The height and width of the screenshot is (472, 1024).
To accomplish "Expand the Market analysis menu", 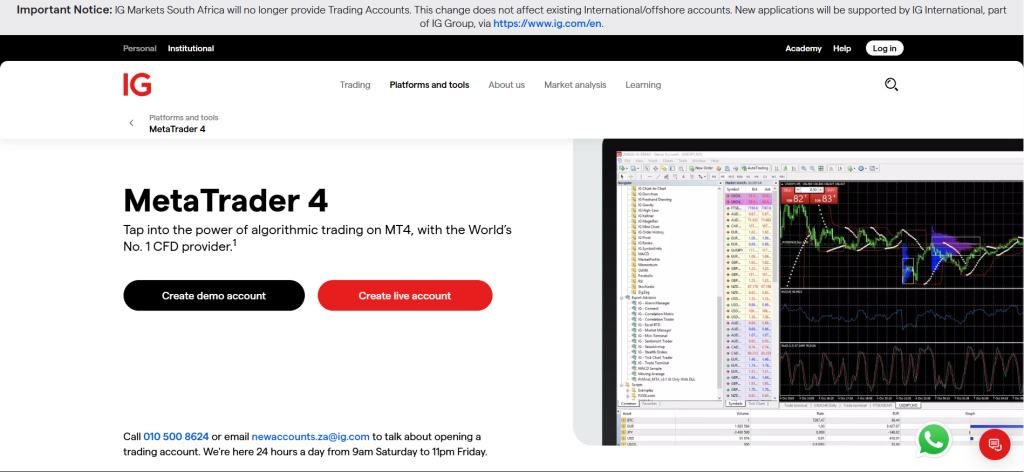I will point(575,85).
